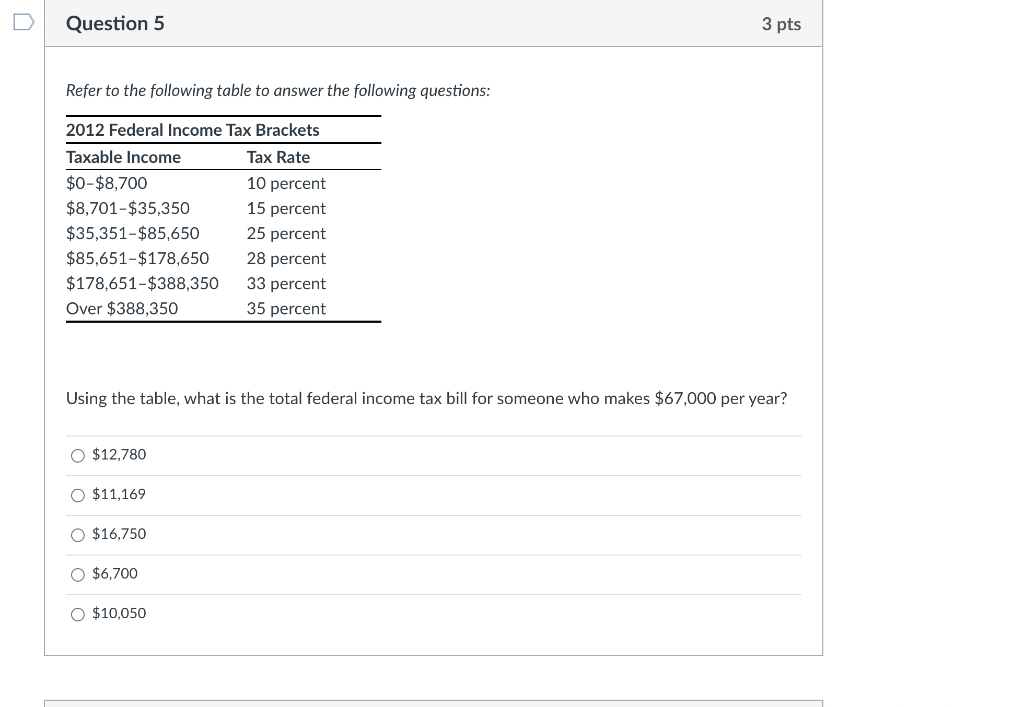Click the italicized question prompt text
1024x707 pixels.
278,90
